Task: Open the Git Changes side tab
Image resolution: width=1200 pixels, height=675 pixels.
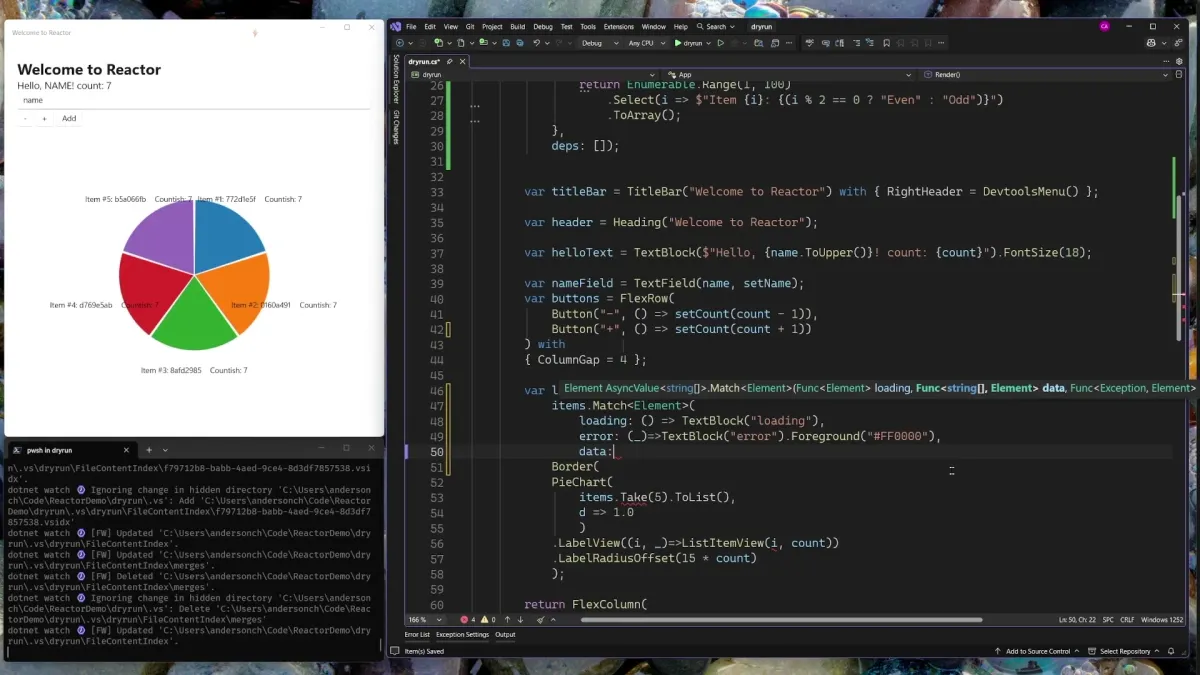Action: tap(395, 127)
